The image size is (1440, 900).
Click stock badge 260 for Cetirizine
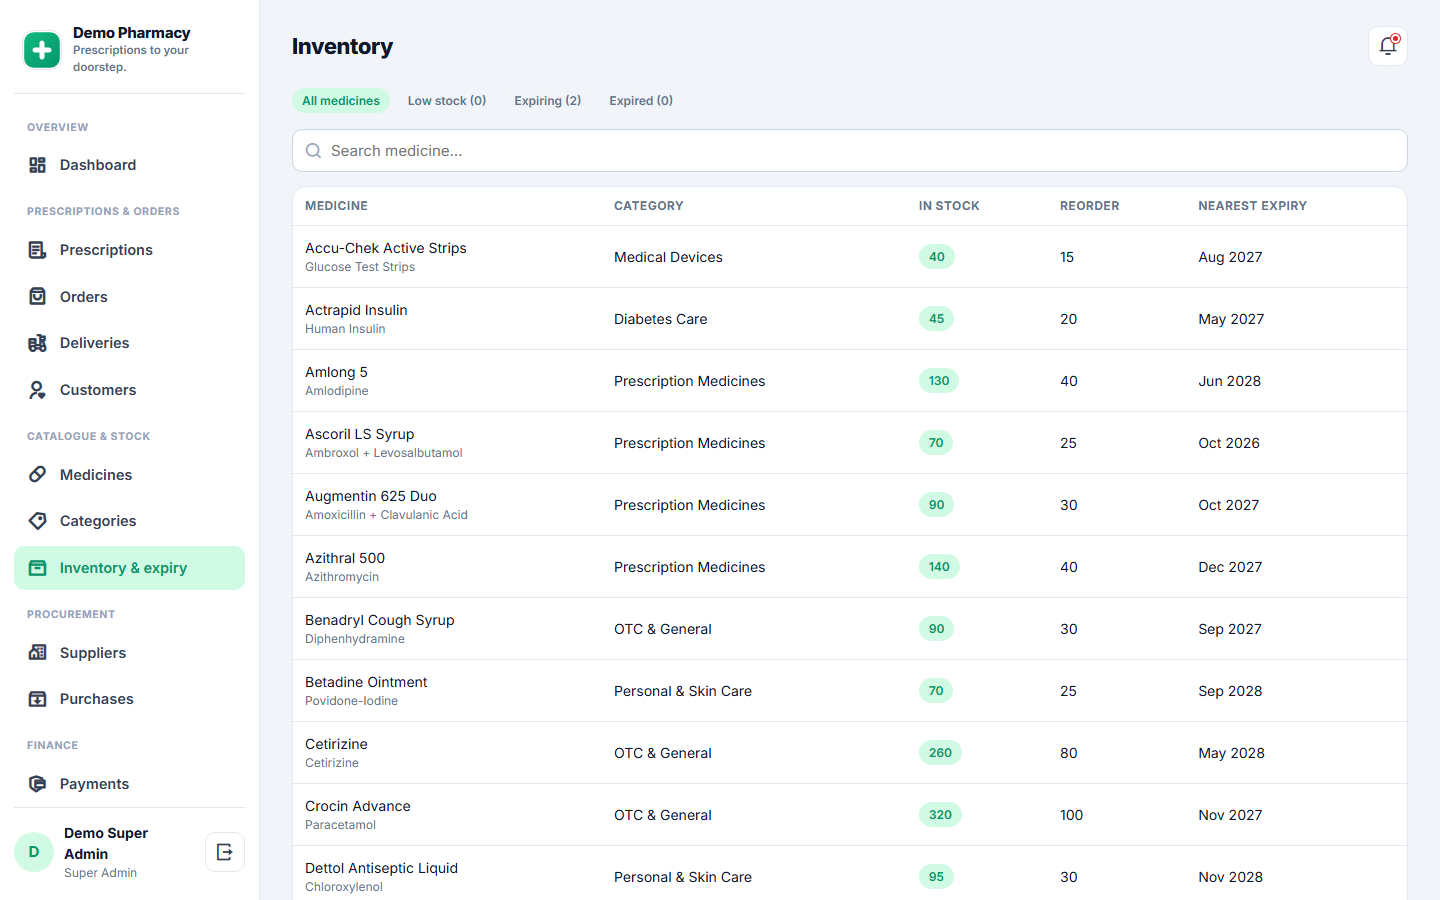[940, 753]
